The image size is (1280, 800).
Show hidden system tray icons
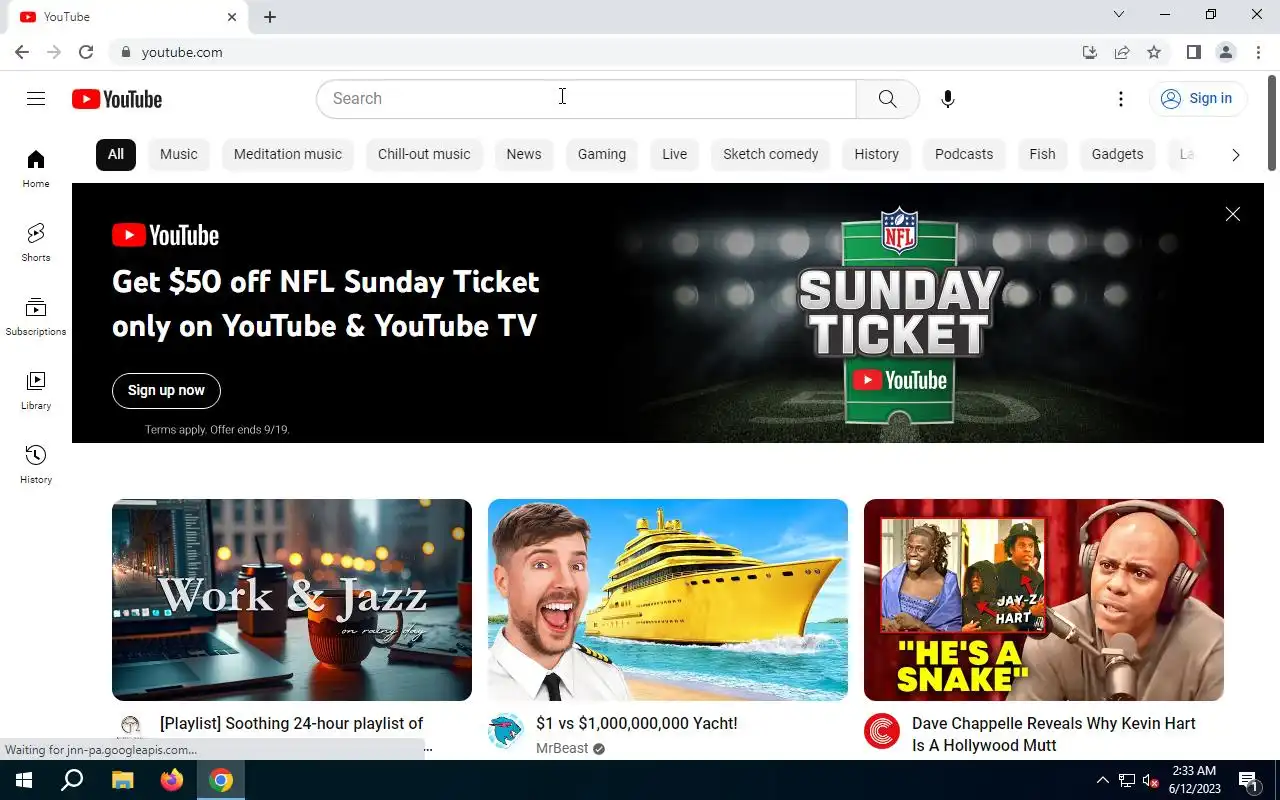(1103, 780)
